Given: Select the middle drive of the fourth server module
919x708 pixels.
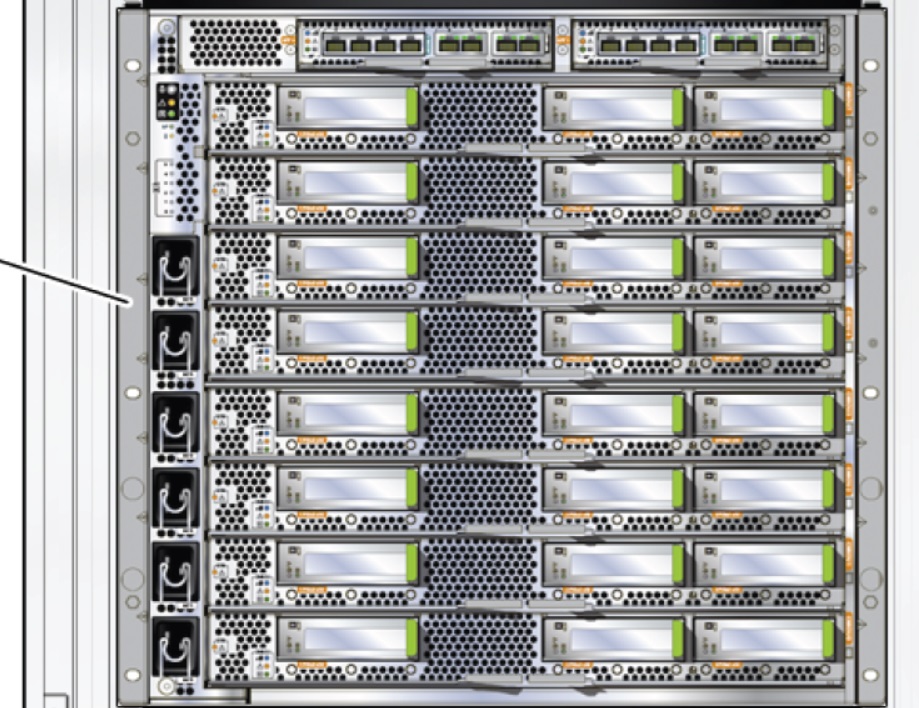Looking at the screenshot, I should tap(614, 333).
